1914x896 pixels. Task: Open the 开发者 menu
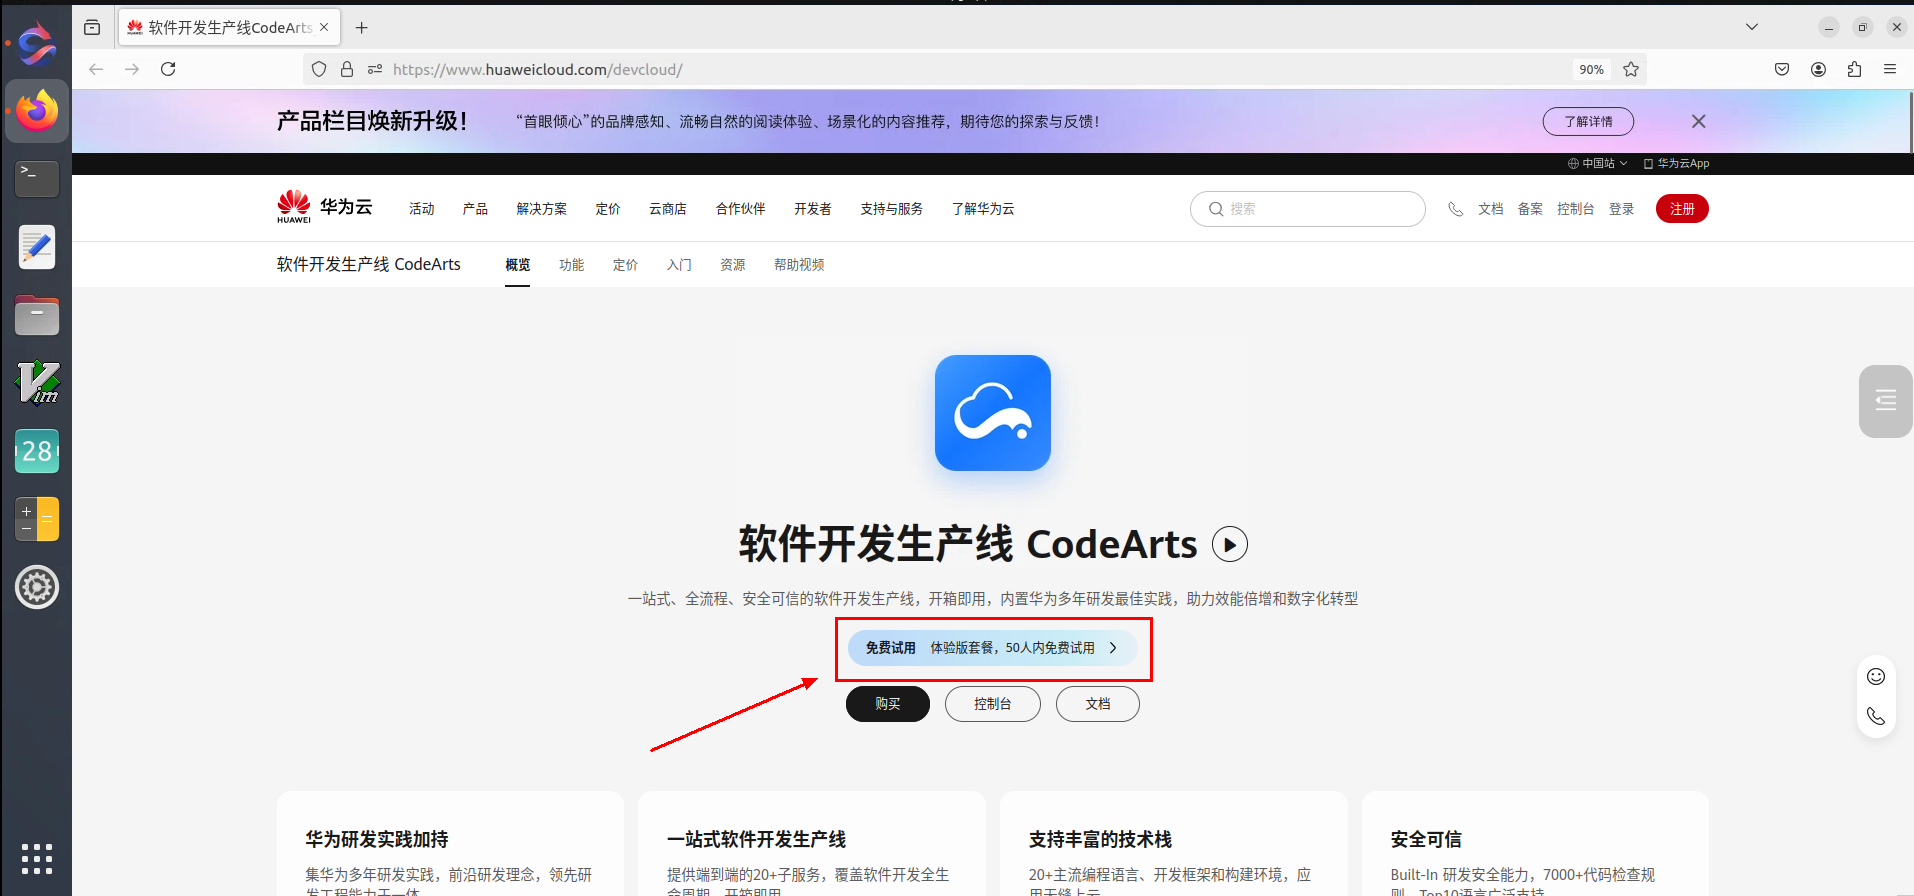[813, 209]
